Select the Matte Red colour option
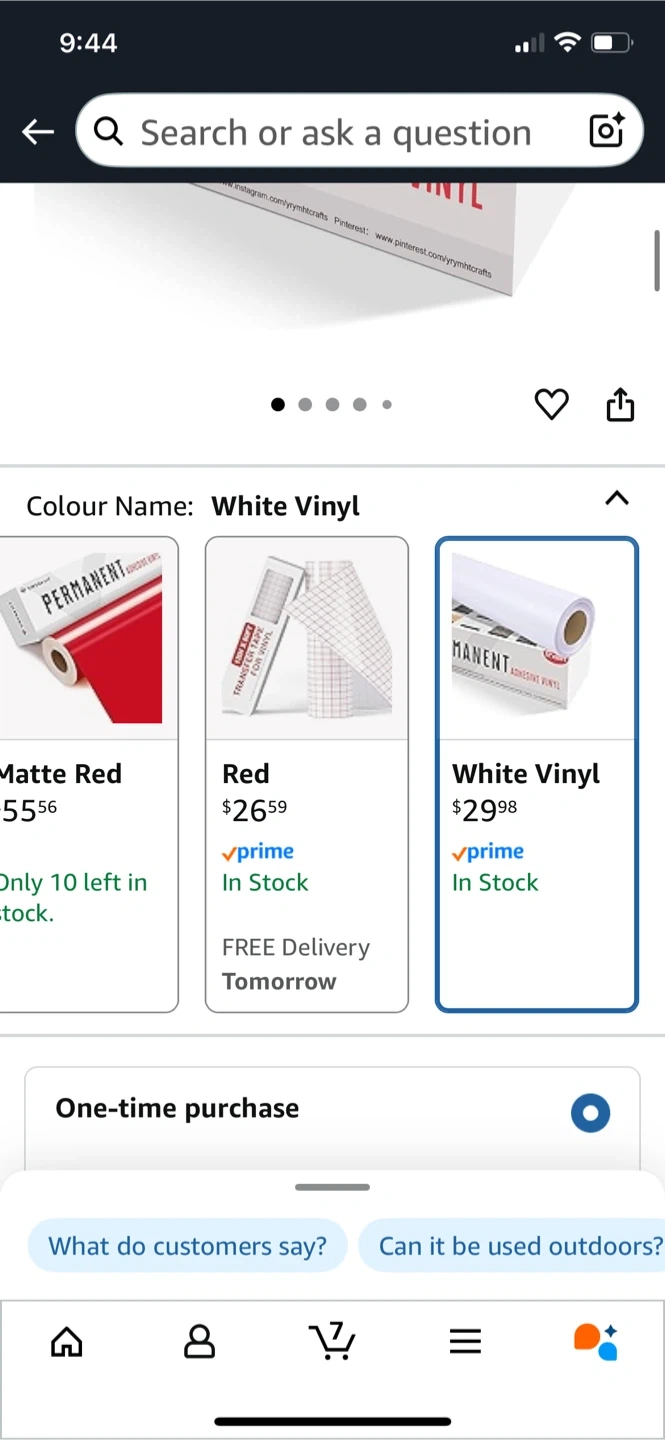665x1440 pixels. (88, 774)
